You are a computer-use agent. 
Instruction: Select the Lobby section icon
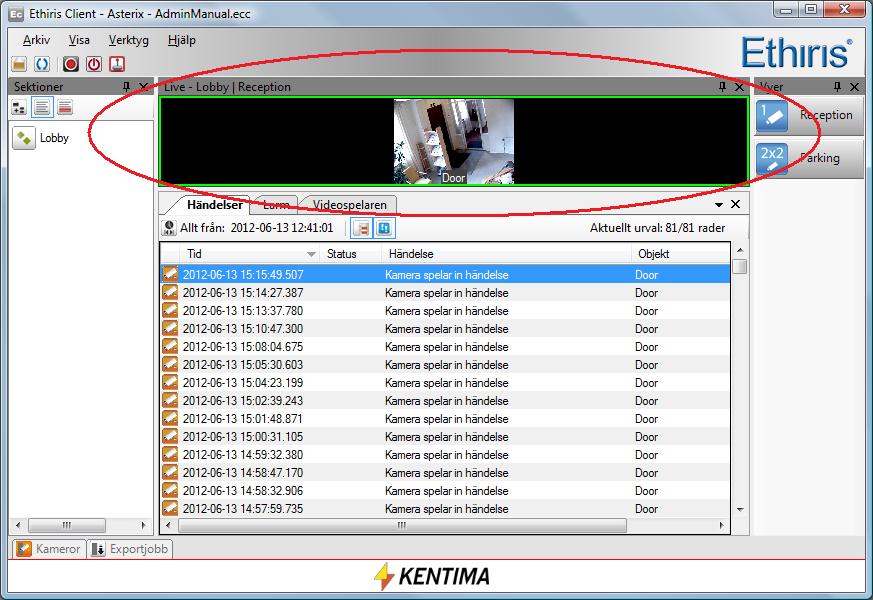(24, 138)
